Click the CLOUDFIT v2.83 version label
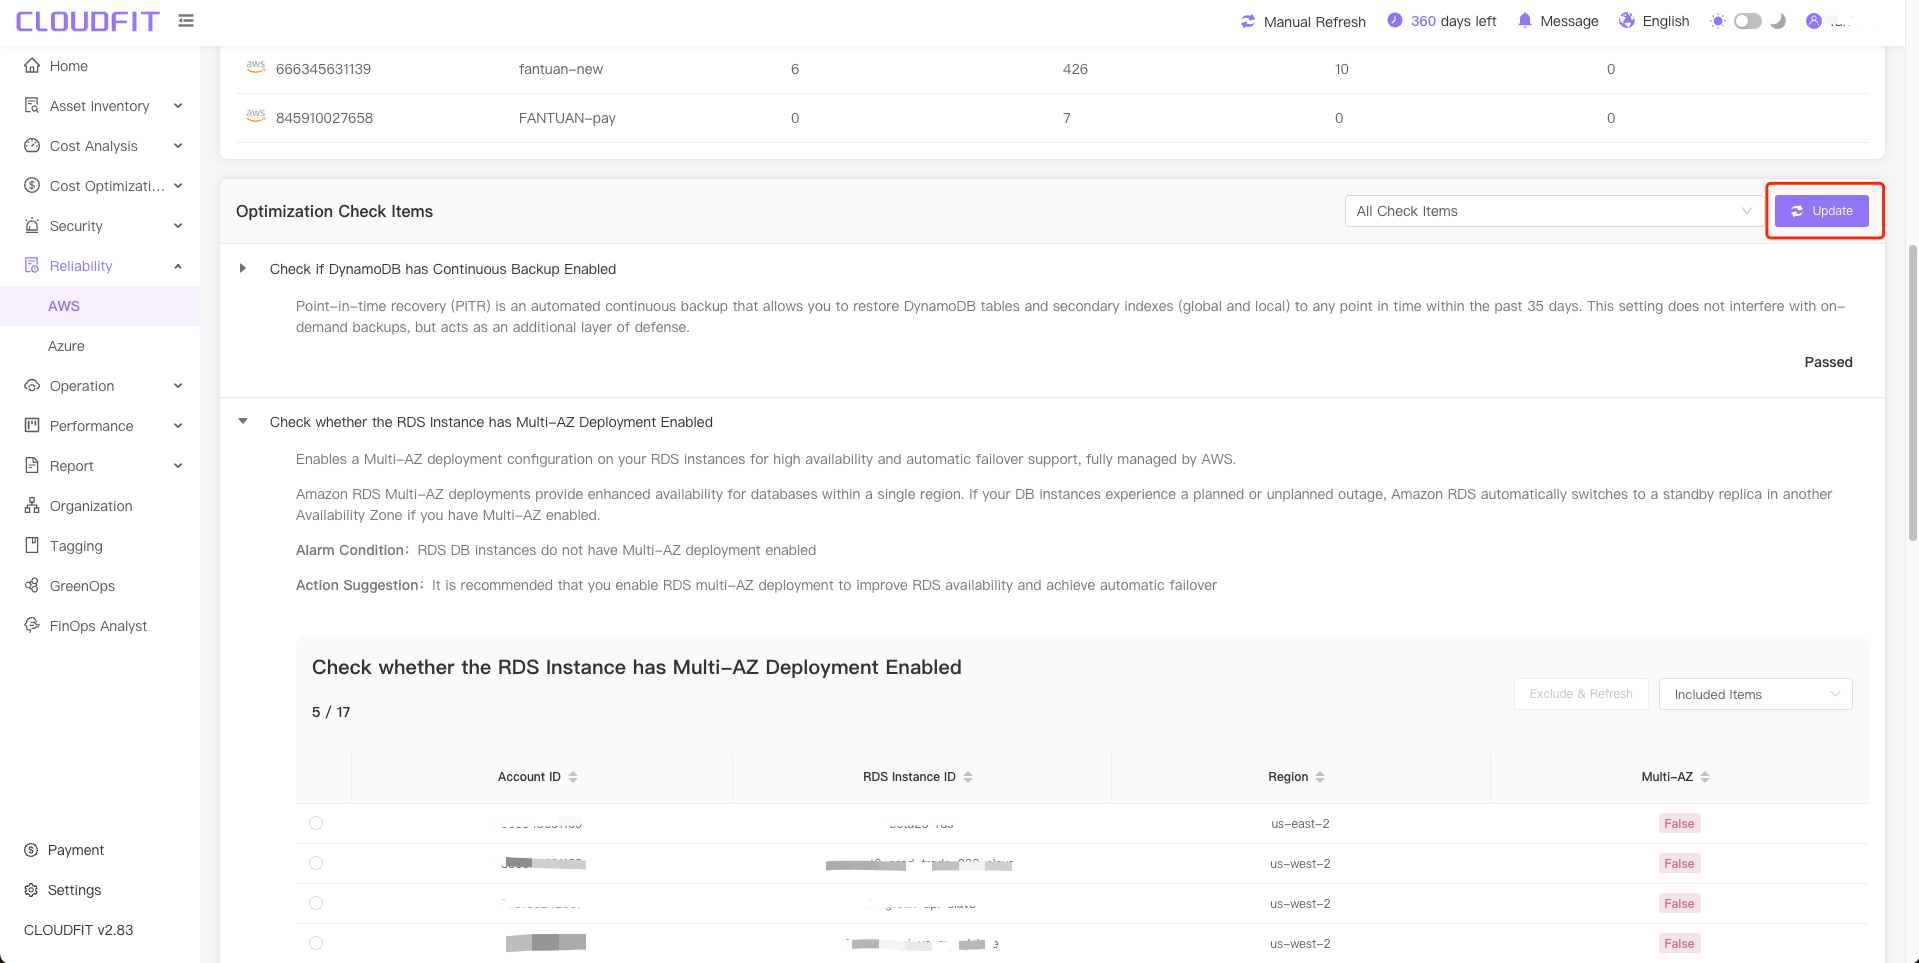Viewport: 1919px width, 963px height. coord(78,930)
